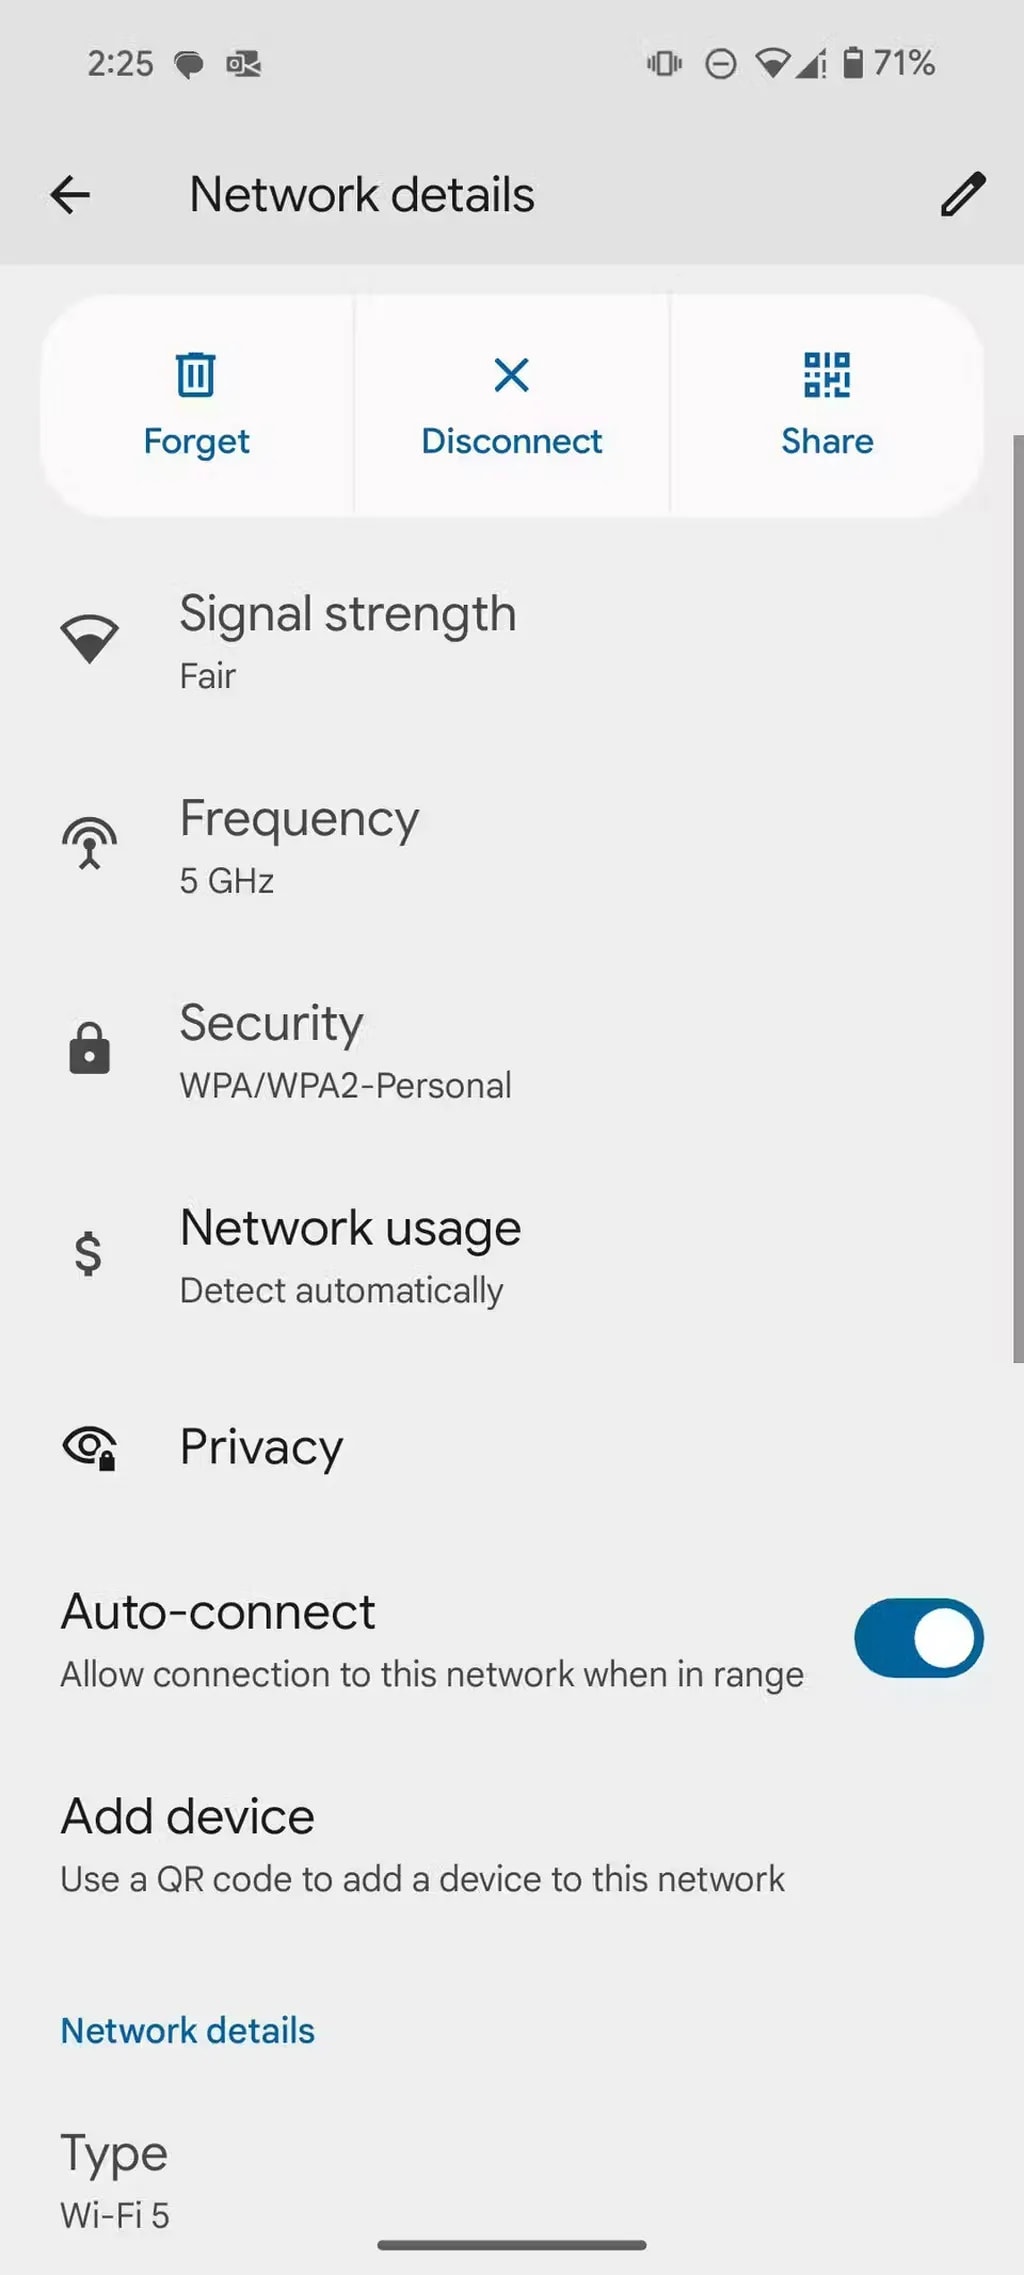
Task: Tap the Security lock icon
Action: tap(90, 1049)
